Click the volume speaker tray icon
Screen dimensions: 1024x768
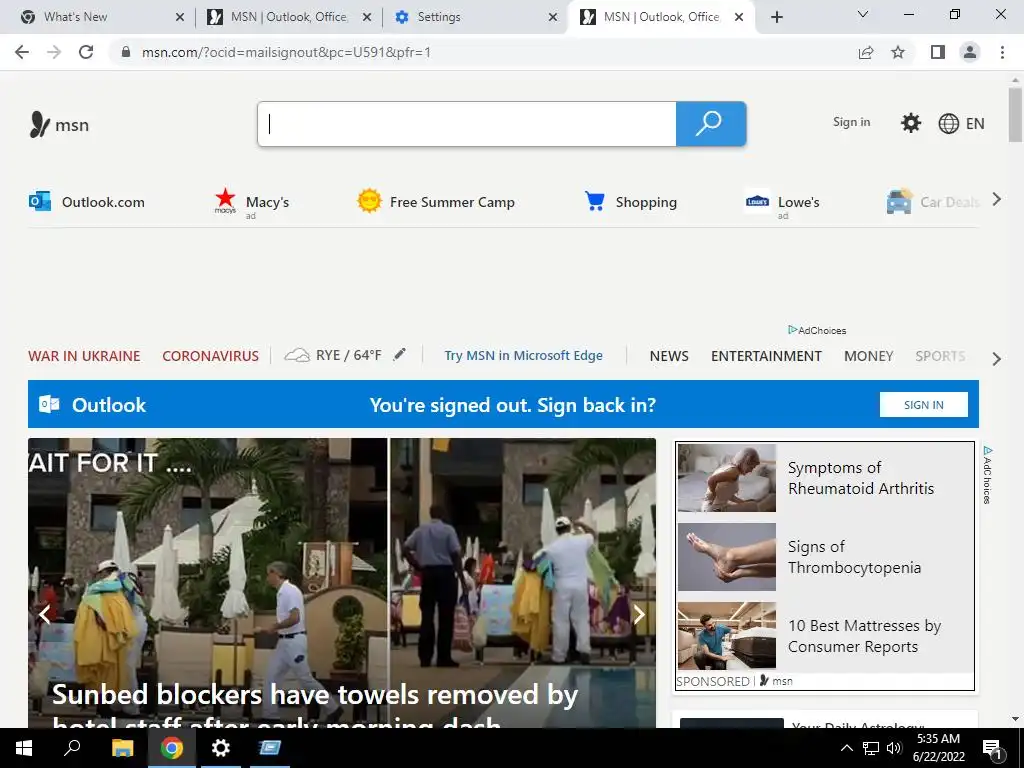pyautogui.click(x=894, y=748)
